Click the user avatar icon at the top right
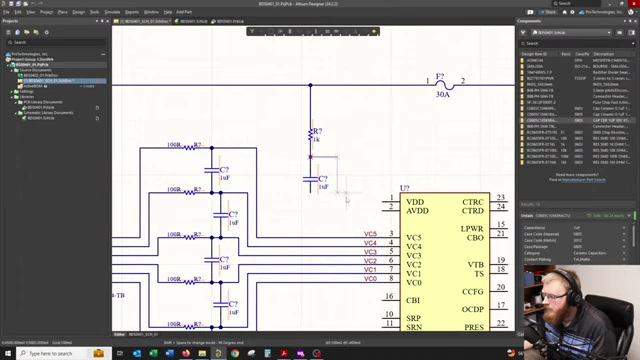 click(x=631, y=12)
